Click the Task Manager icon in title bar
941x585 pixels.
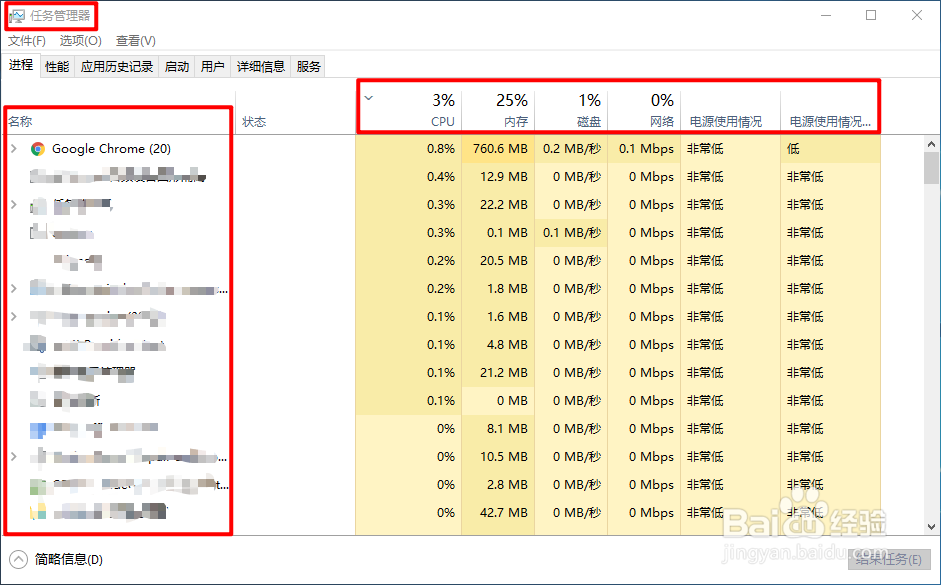[17, 15]
